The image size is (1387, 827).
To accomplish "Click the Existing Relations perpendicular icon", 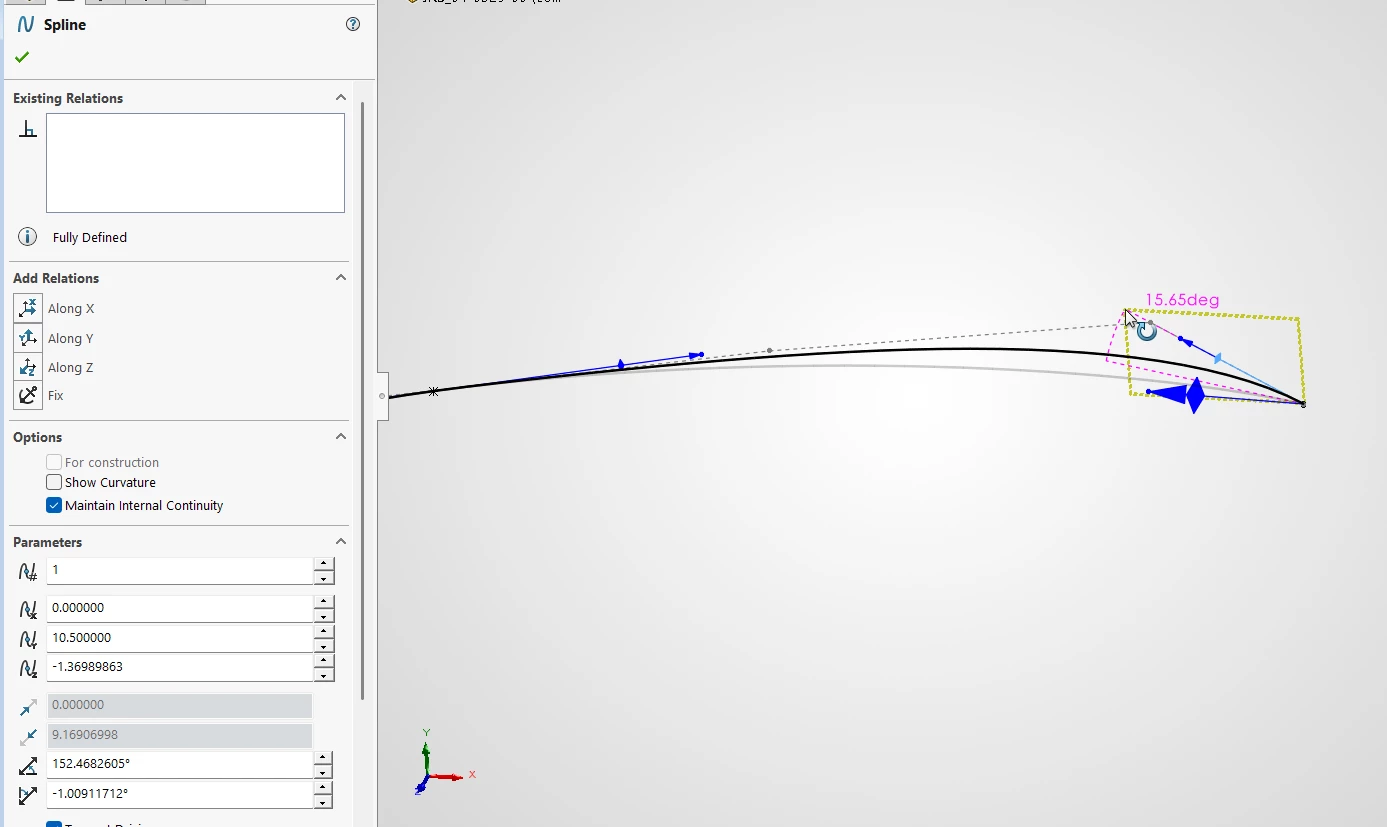I will coord(28,128).
